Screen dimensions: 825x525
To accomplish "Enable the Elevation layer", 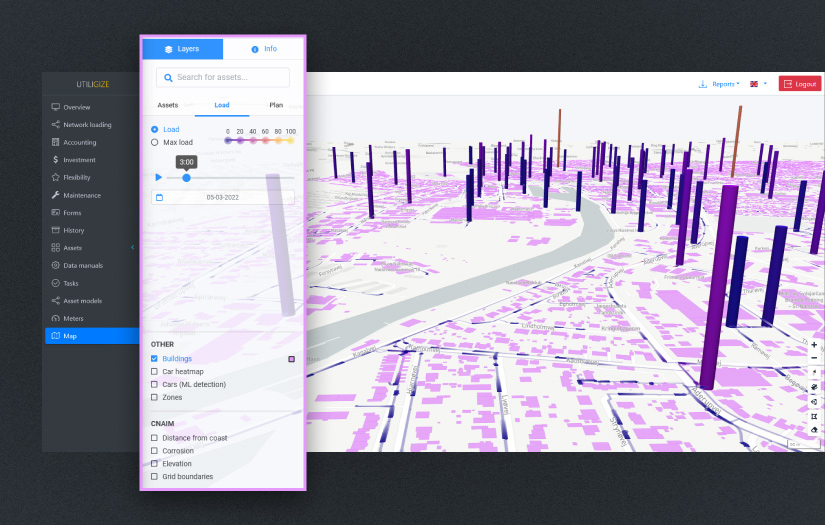I will pyautogui.click(x=154, y=464).
